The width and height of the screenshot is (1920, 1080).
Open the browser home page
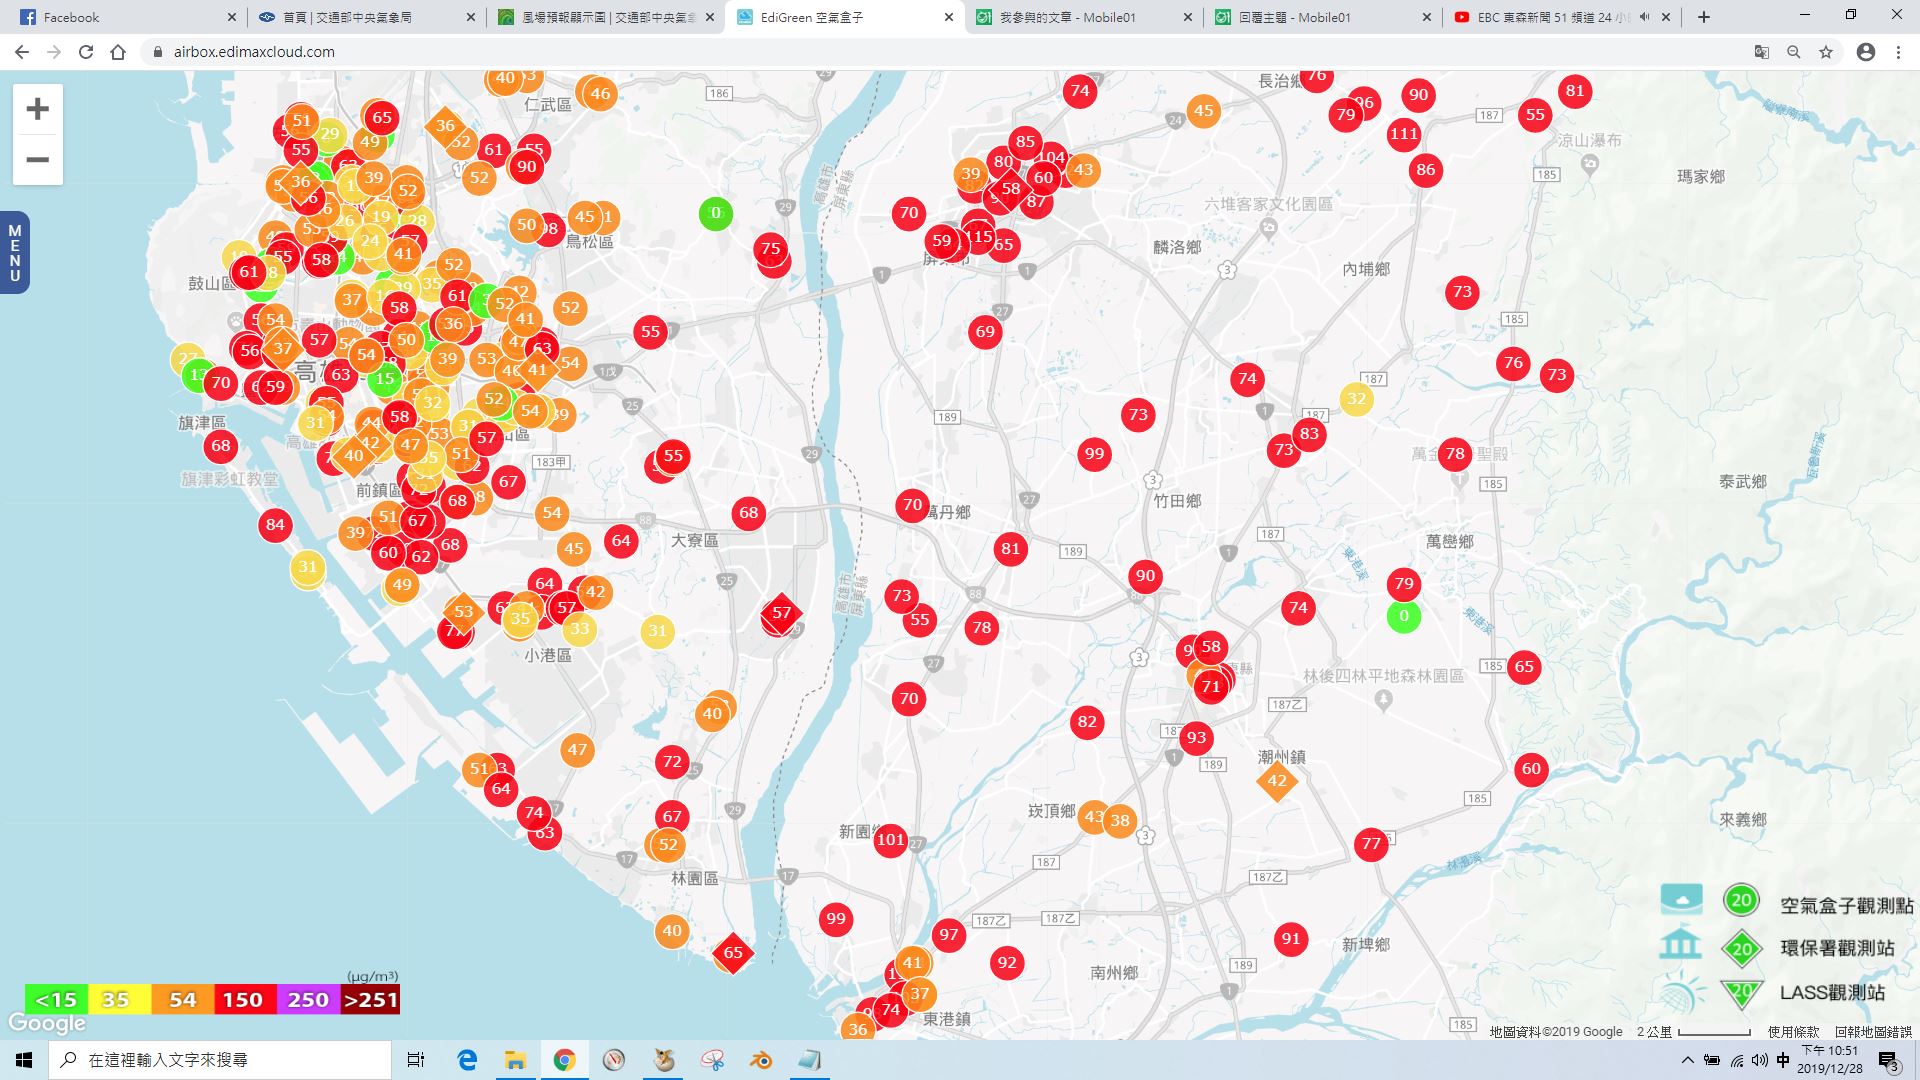(x=118, y=52)
